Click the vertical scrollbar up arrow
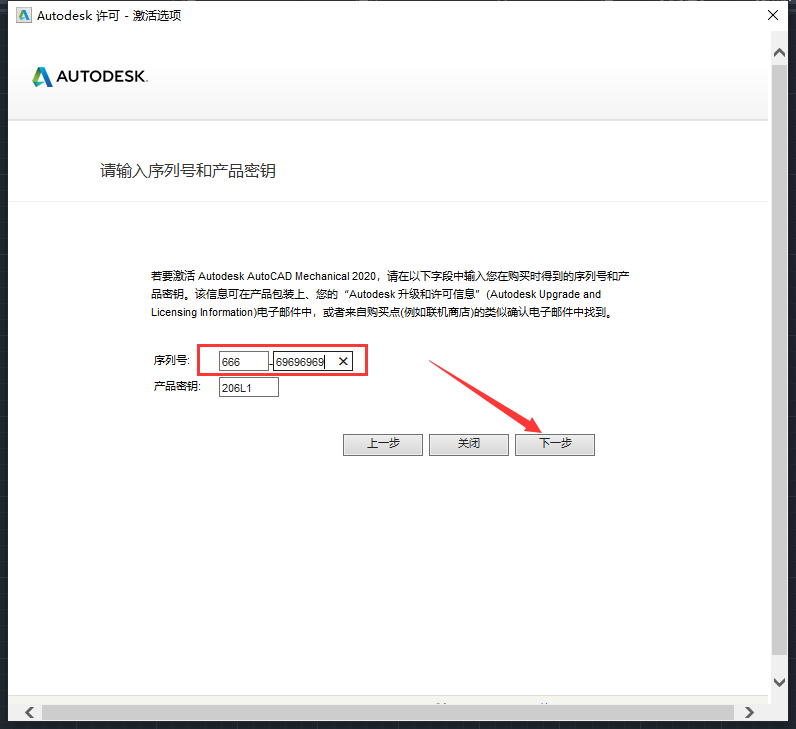 [779, 53]
